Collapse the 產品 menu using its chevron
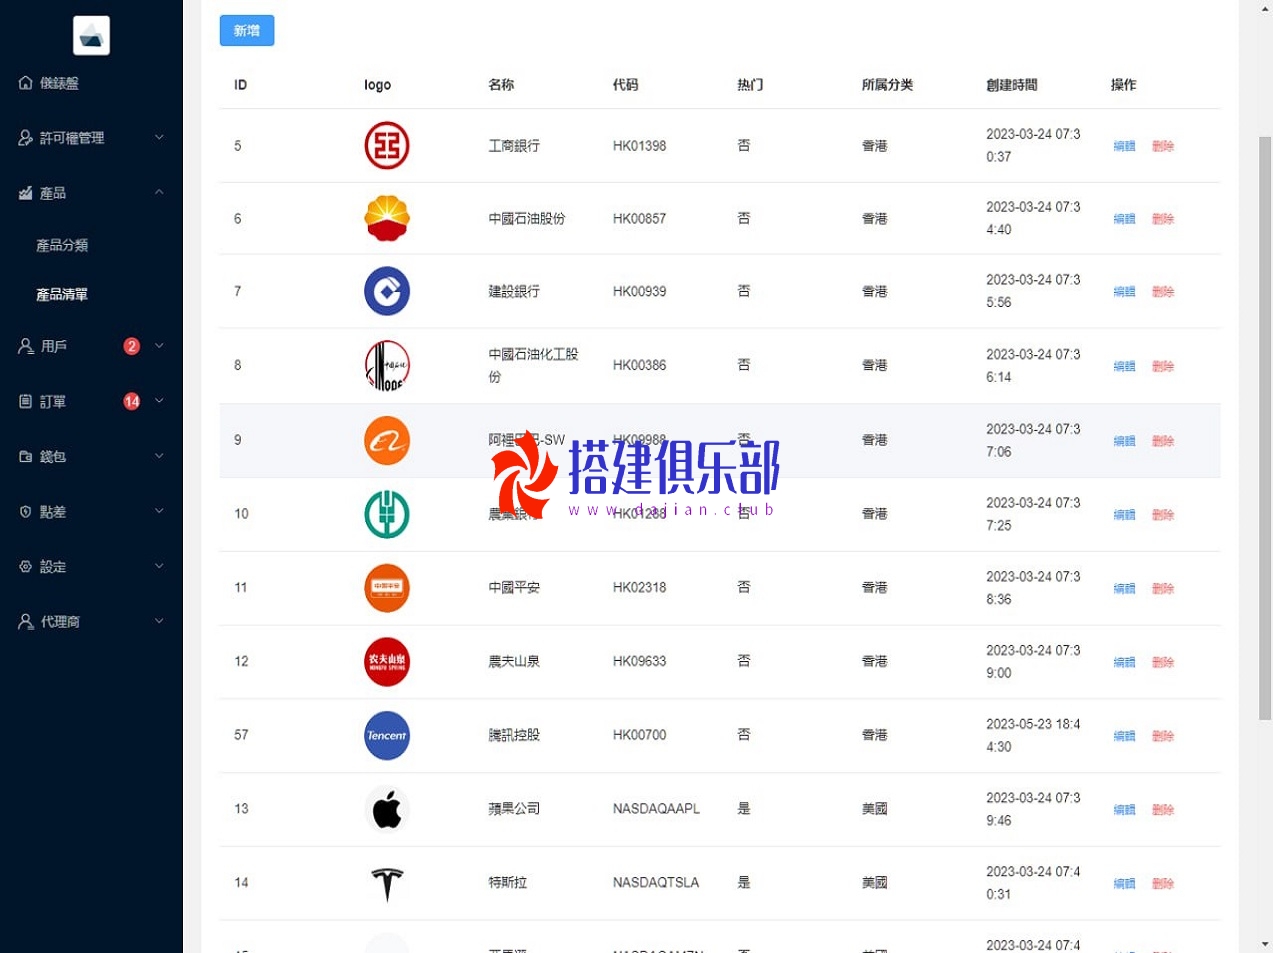 click(x=159, y=192)
